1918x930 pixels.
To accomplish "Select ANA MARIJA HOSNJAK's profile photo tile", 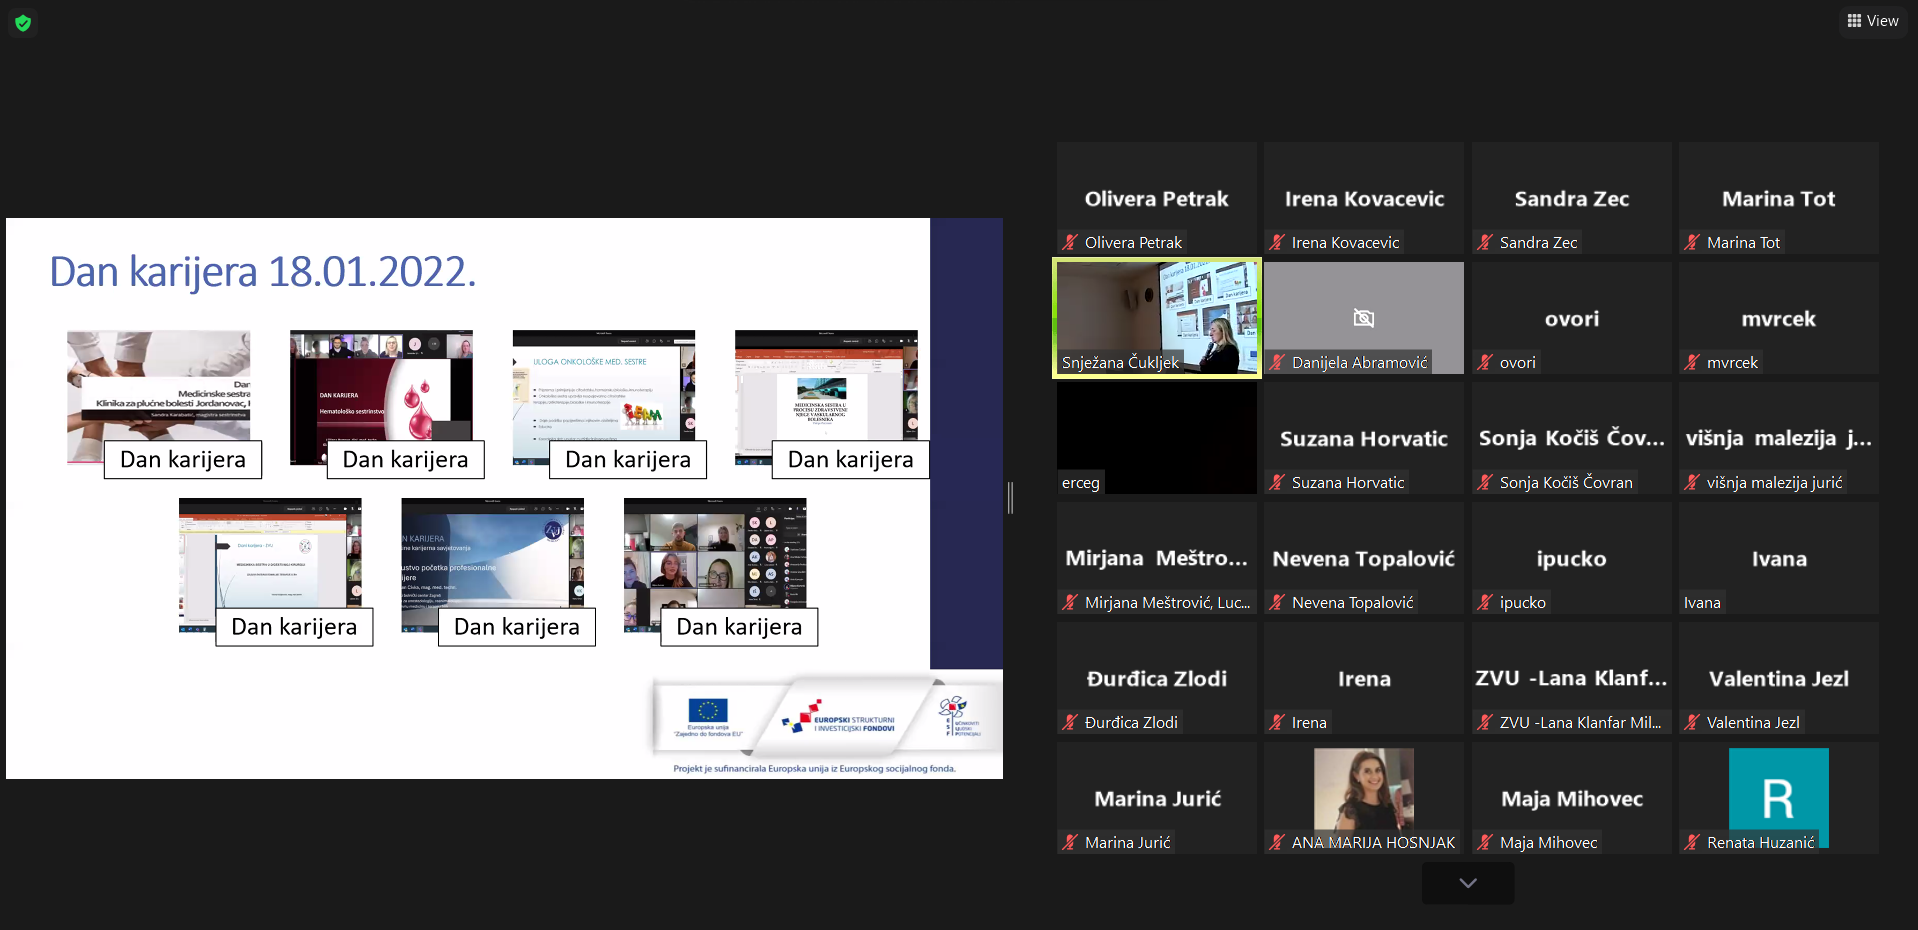I will tap(1363, 790).
